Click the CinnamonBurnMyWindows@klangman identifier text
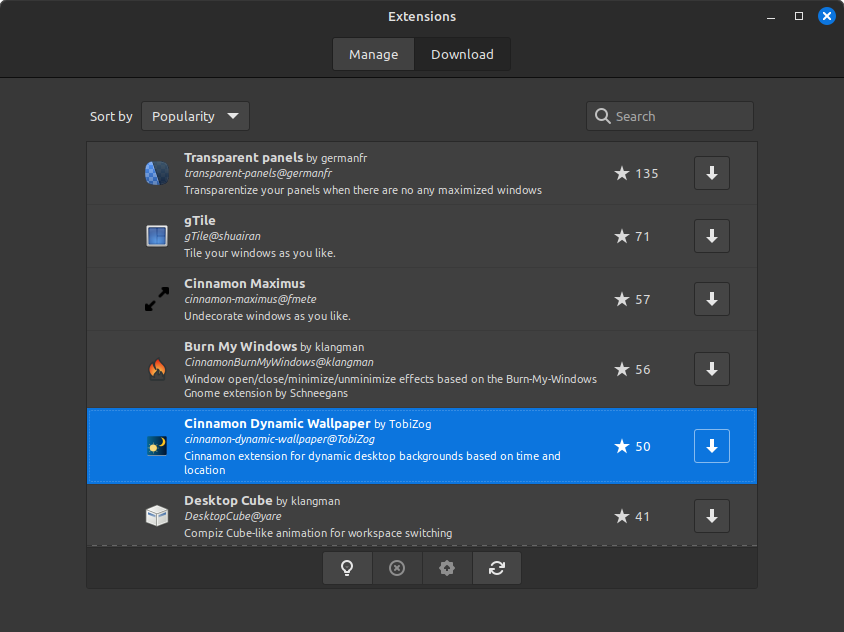The image size is (844, 632). click(x=279, y=362)
